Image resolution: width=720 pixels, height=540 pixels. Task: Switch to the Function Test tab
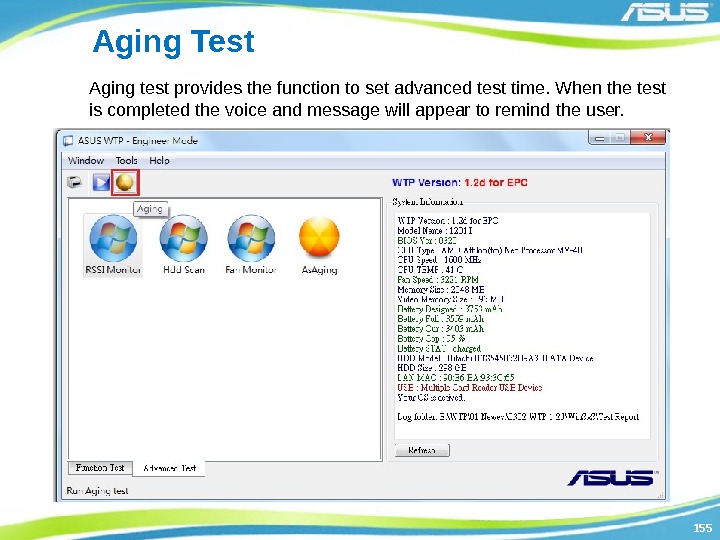click(100, 468)
